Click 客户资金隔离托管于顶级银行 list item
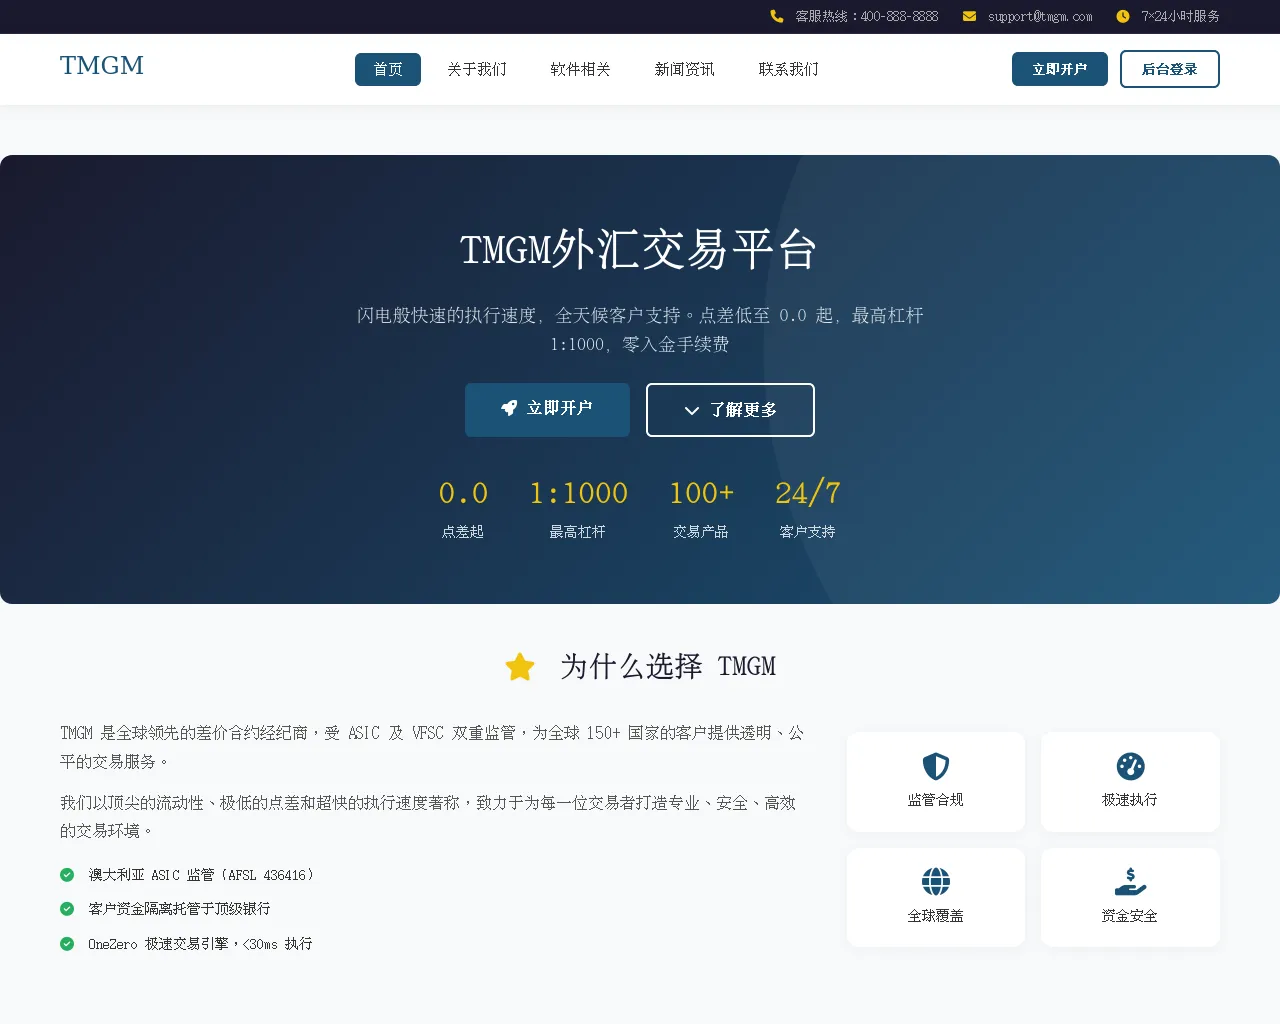 [179, 909]
